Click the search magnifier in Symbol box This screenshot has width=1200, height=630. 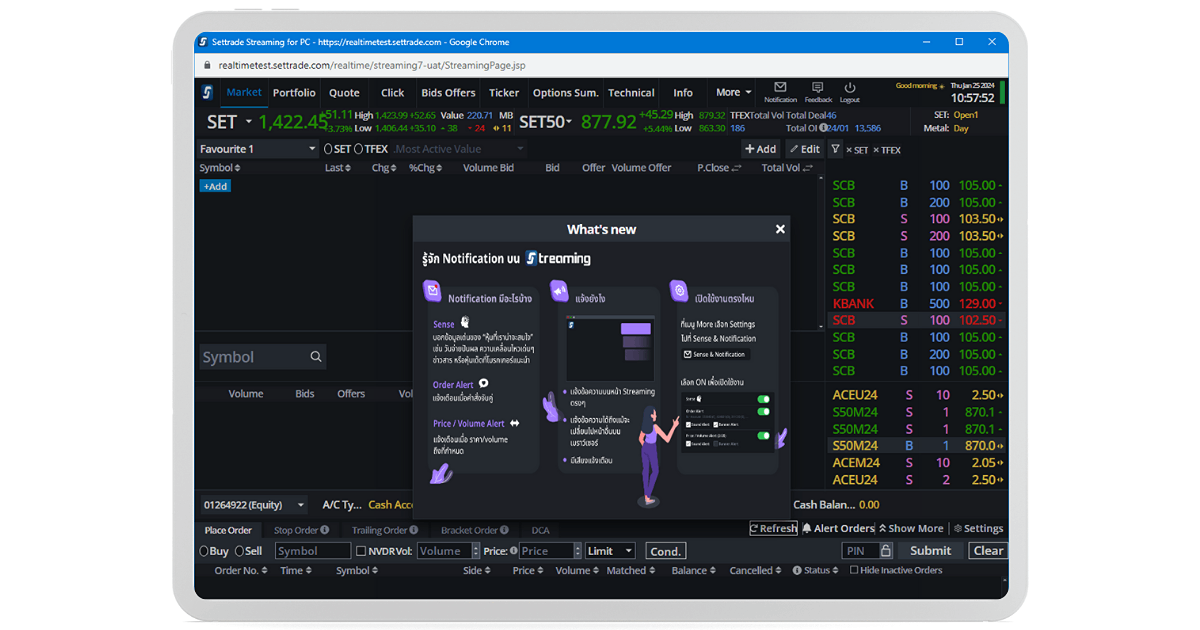(316, 357)
